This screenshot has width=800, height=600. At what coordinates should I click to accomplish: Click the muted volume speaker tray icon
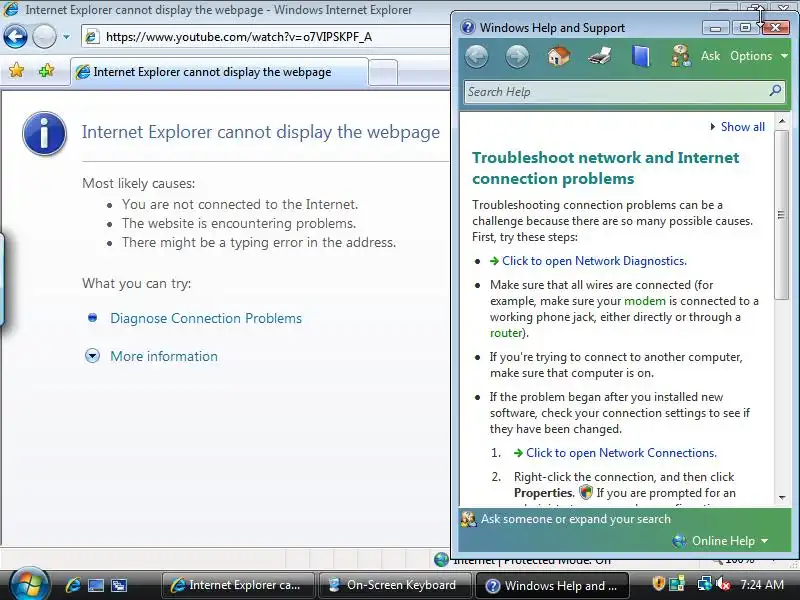pos(723,584)
